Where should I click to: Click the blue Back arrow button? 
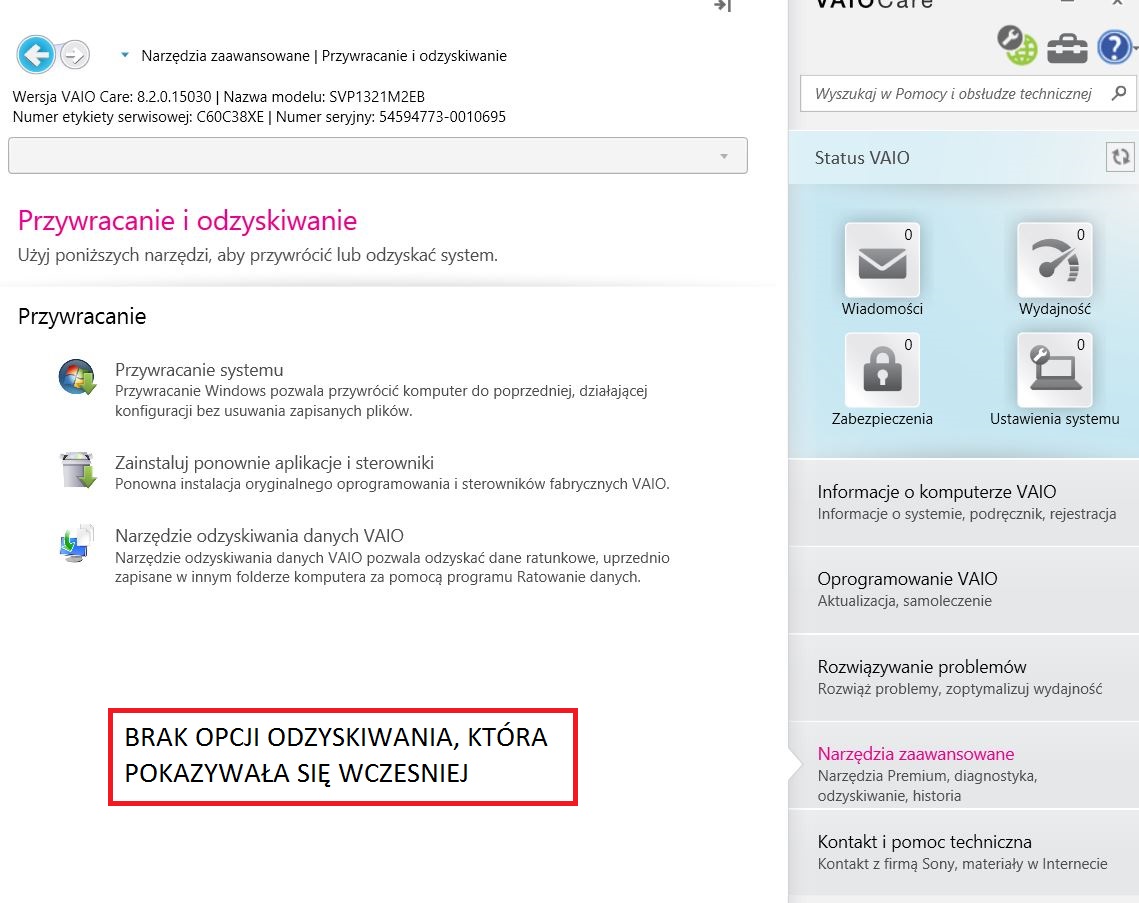tap(36, 54)
